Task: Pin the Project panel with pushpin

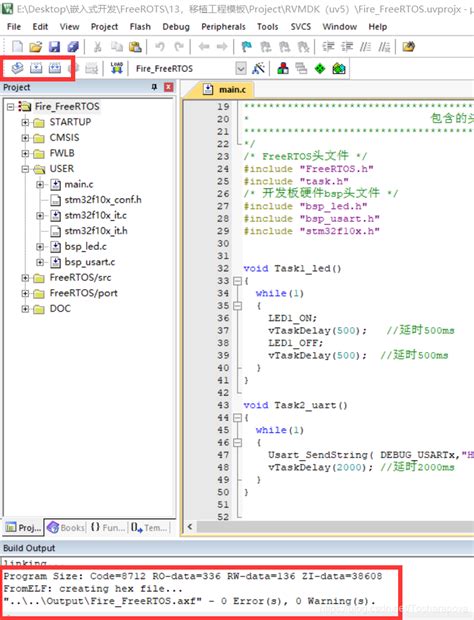Action: (x=155, y=87)
